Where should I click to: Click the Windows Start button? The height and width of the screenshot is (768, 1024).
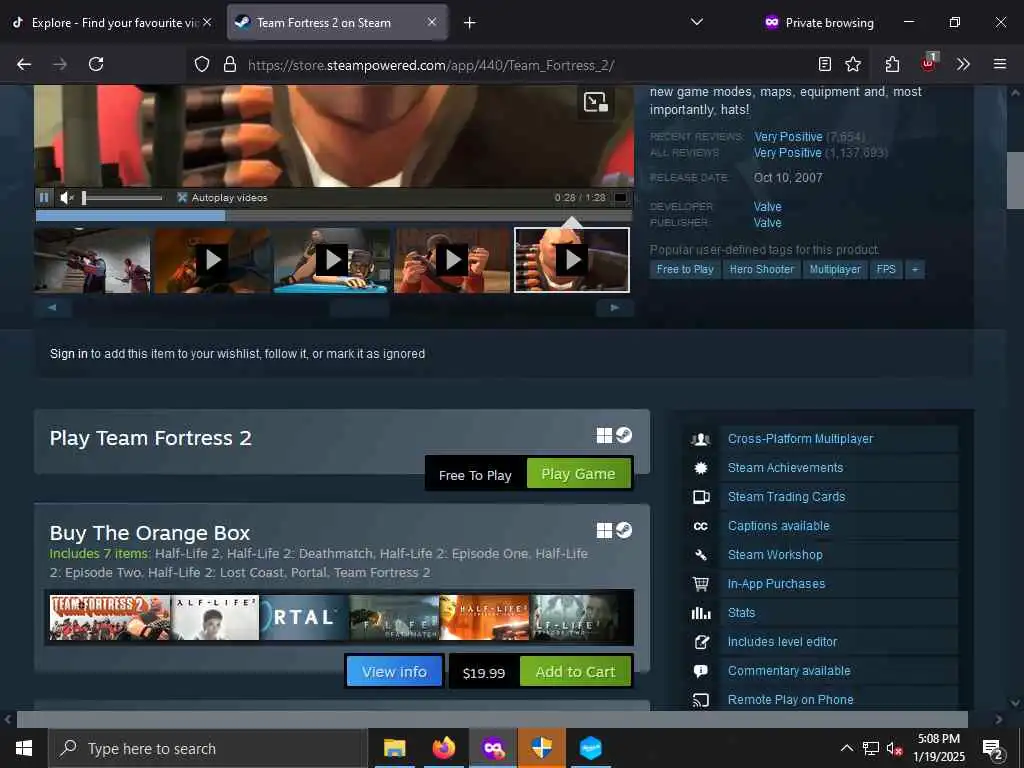[24, 748]
